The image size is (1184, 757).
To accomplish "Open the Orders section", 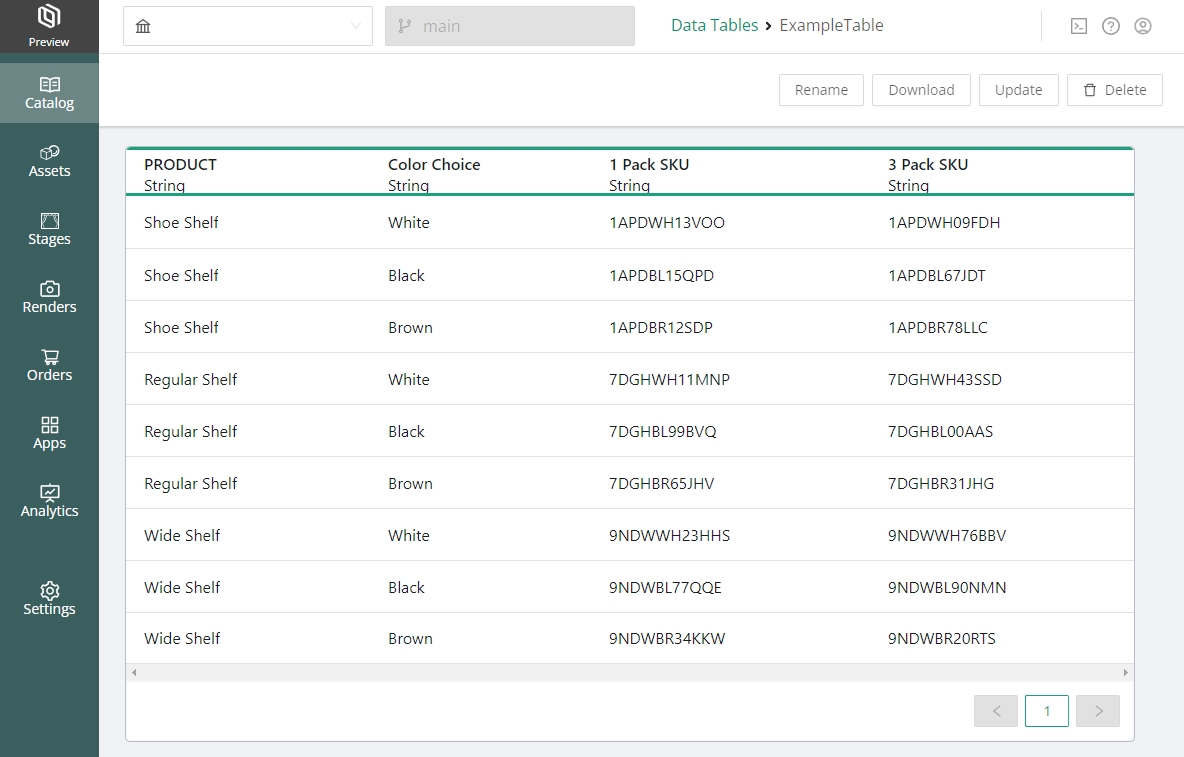I will pyautogui.click(x=49, y=365).
